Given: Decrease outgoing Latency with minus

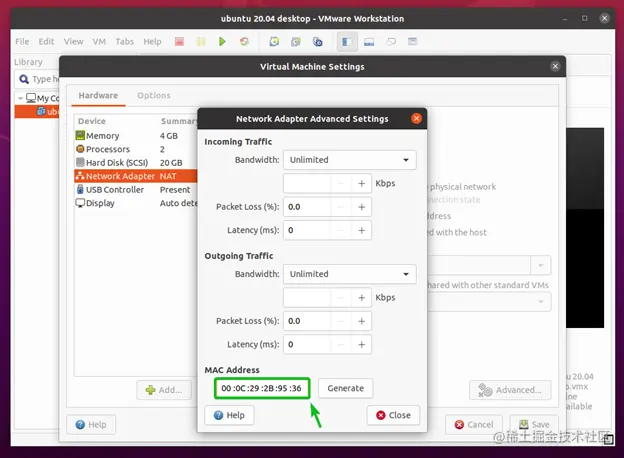Looking at the screenshot, I should [x=341, y=345].
